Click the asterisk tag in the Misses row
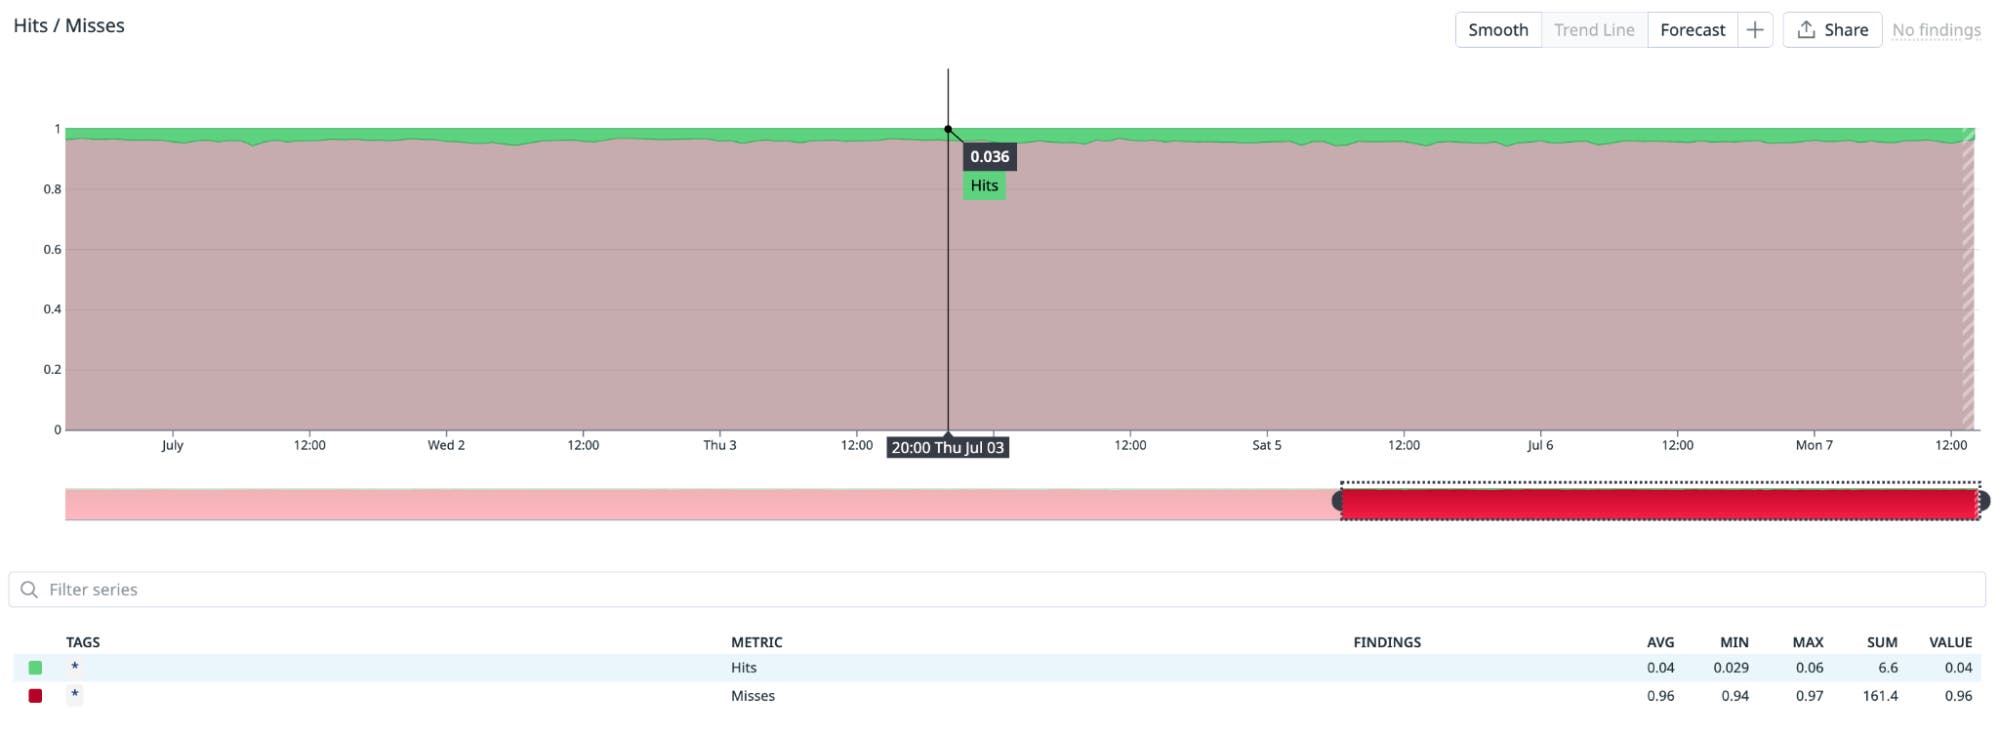The height and width of the screenshot is (741, 1999). click(75, 695)
